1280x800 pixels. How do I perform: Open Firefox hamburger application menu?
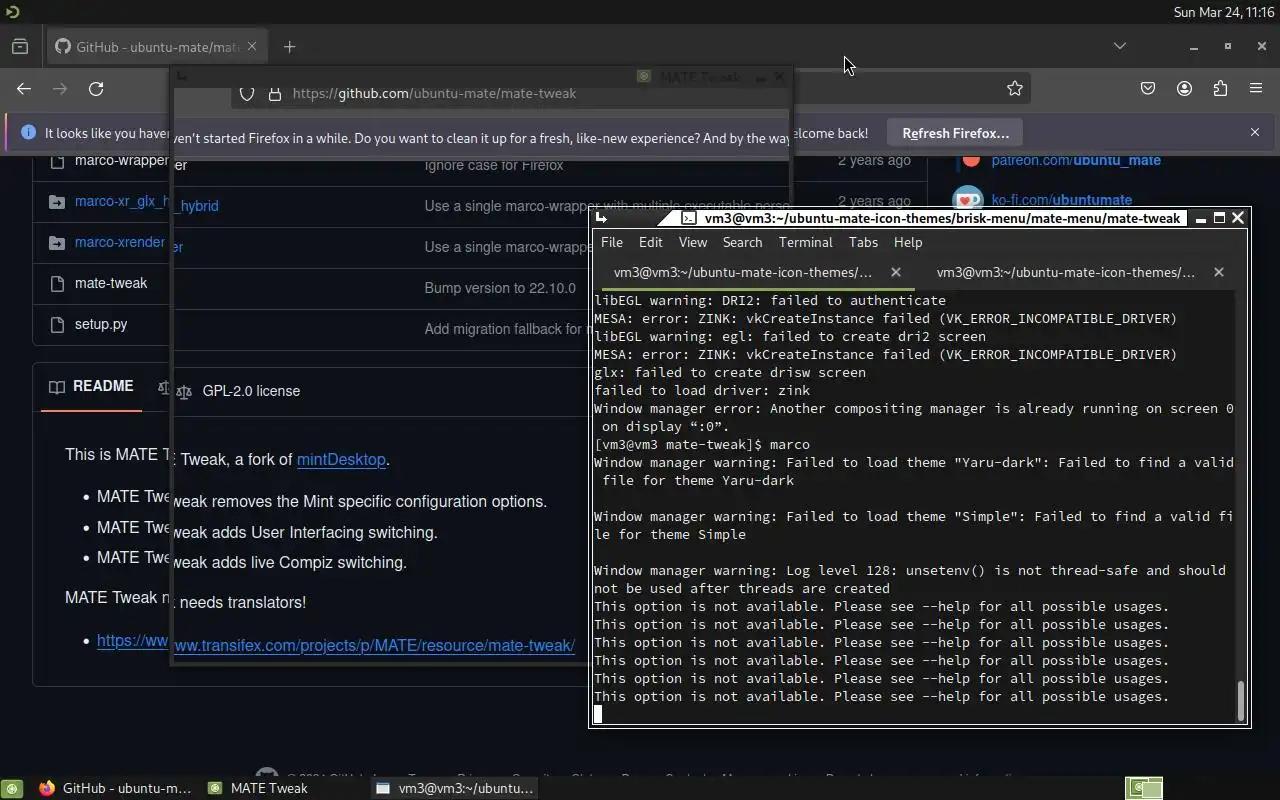click(1256, 89)
